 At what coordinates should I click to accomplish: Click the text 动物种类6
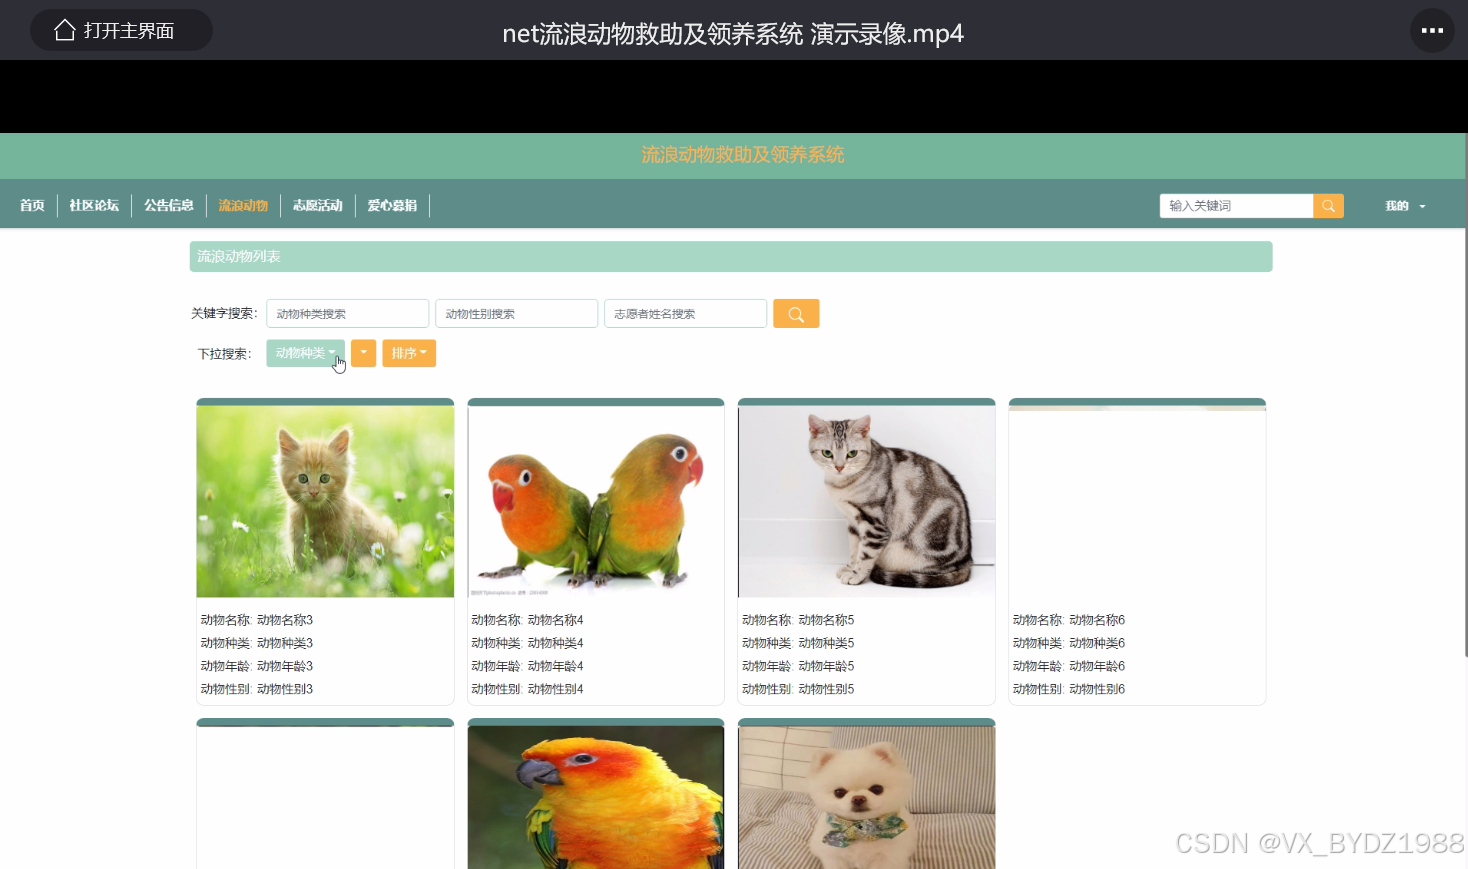[1097, 643]
